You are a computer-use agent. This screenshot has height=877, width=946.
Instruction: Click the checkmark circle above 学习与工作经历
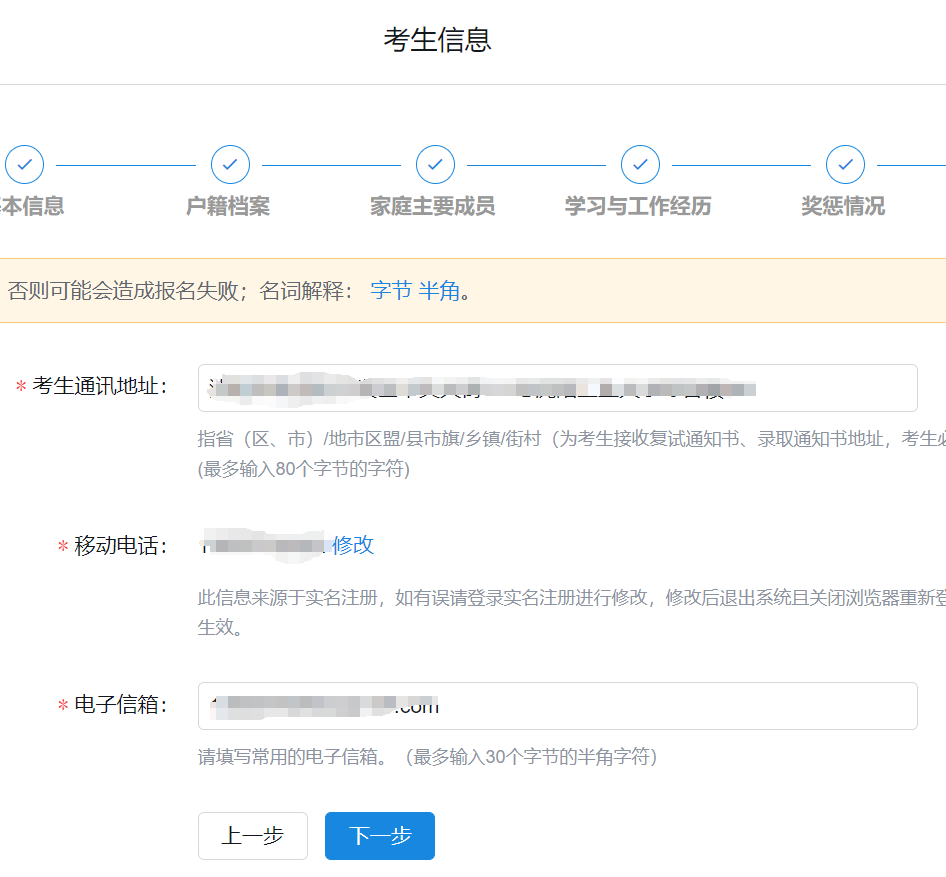(640, 164)
